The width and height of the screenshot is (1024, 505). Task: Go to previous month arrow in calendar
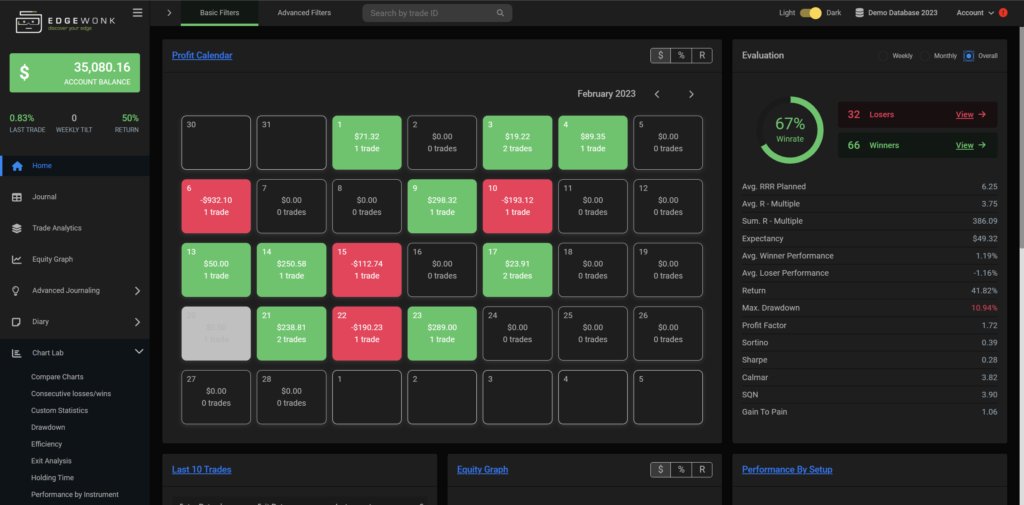(x=657, y=94)
